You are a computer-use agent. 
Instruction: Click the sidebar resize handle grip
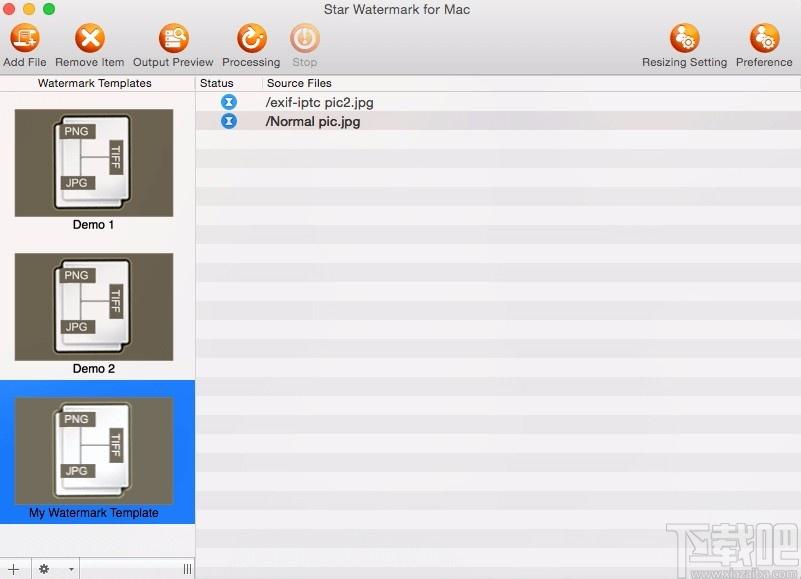187,569
